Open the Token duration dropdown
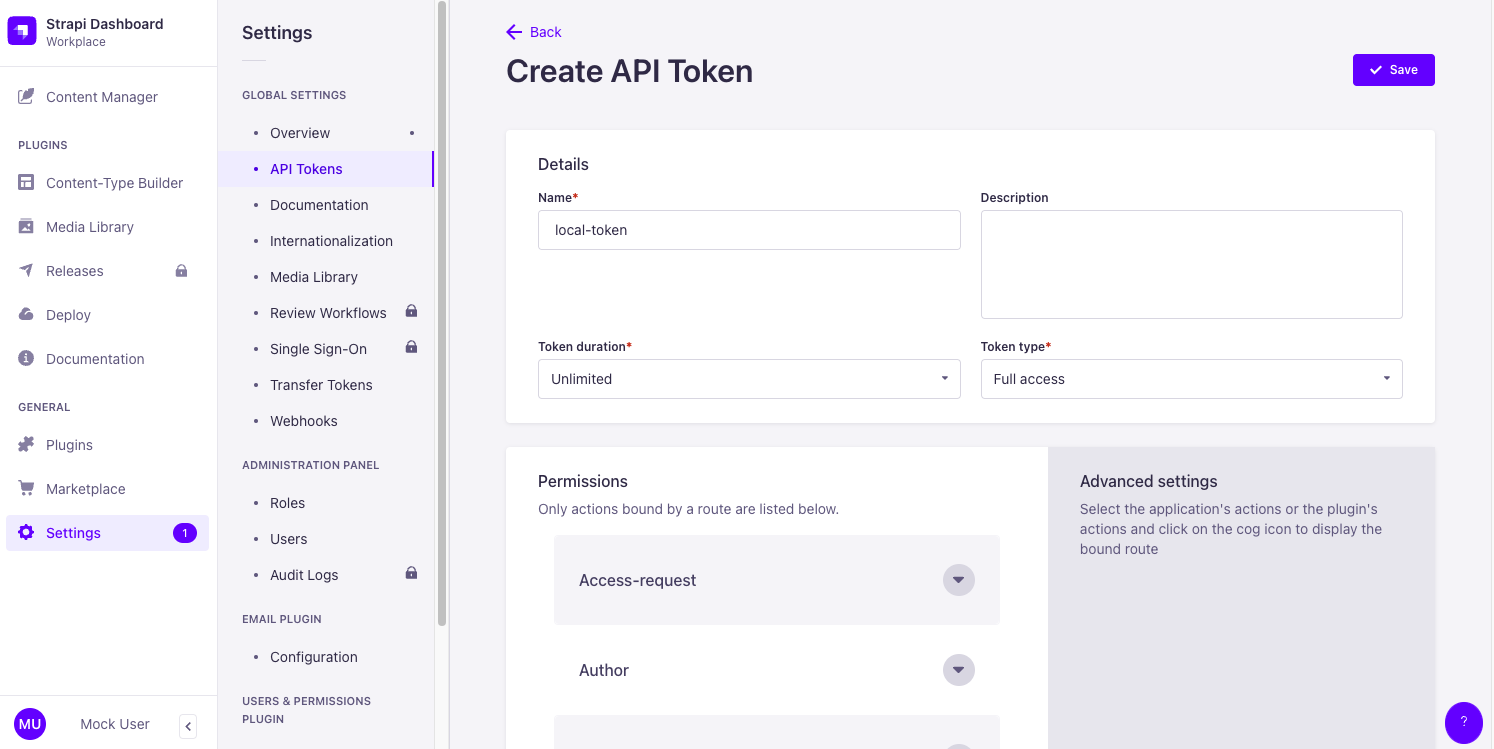This screenshot has height=749, width=1494. coord(748,379)
